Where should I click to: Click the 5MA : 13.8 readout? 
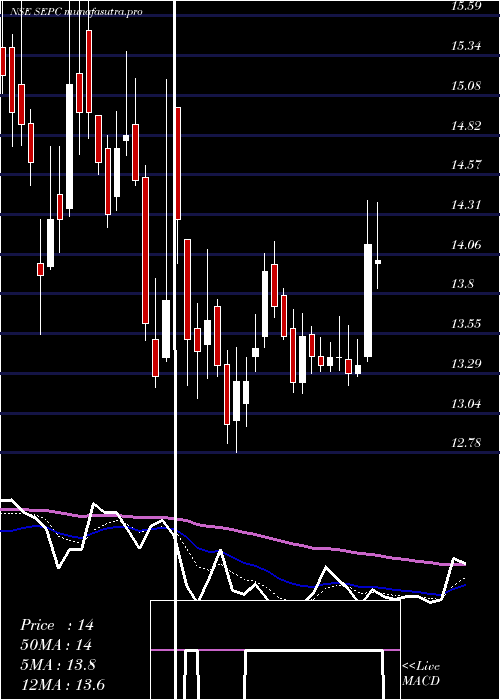58,665
